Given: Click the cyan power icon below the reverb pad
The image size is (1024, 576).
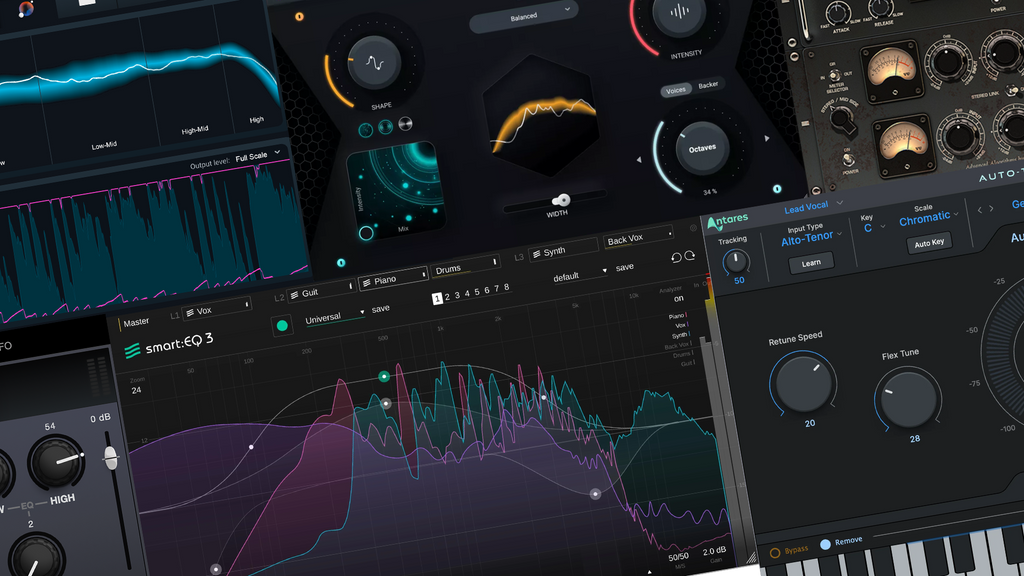Looking at the screenshot, I should [x=341, y=263].
